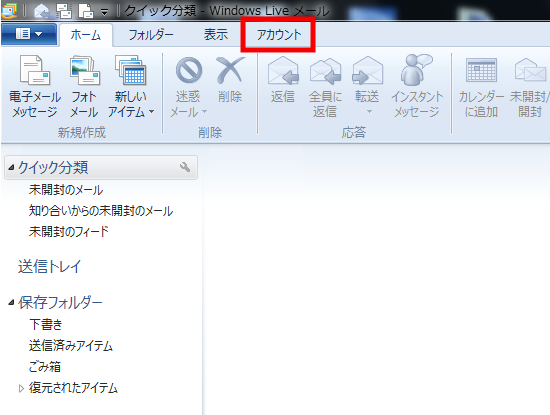Open the quick access toolbar customize arrow
The image size is (550, 415).
click(x=104, y=12)
